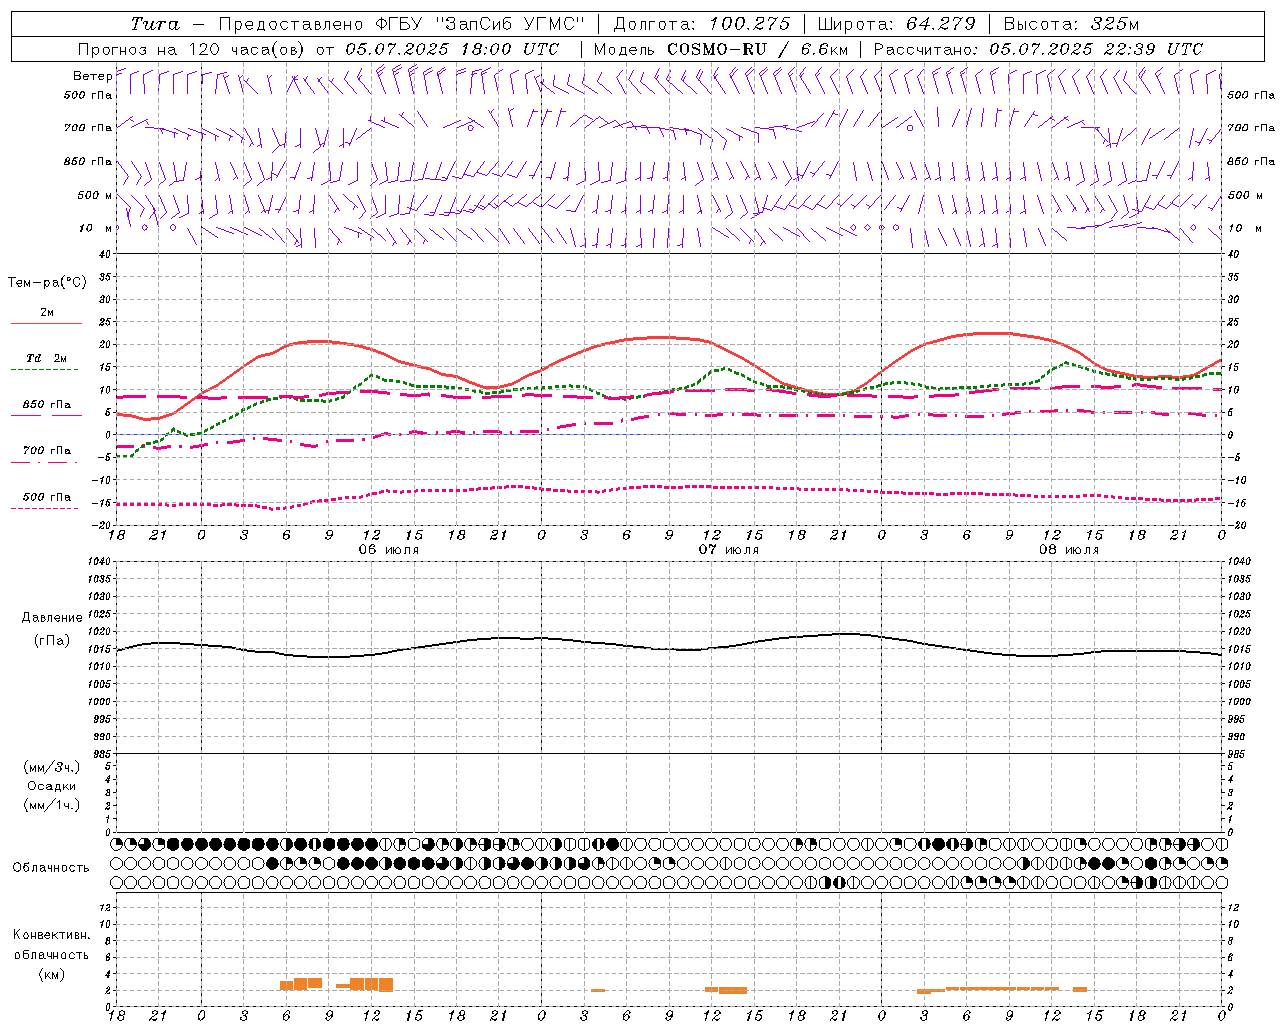Screen dimensions: 1280x1024
Task: Click the 06 июля date label
Action: click(389, 550)
